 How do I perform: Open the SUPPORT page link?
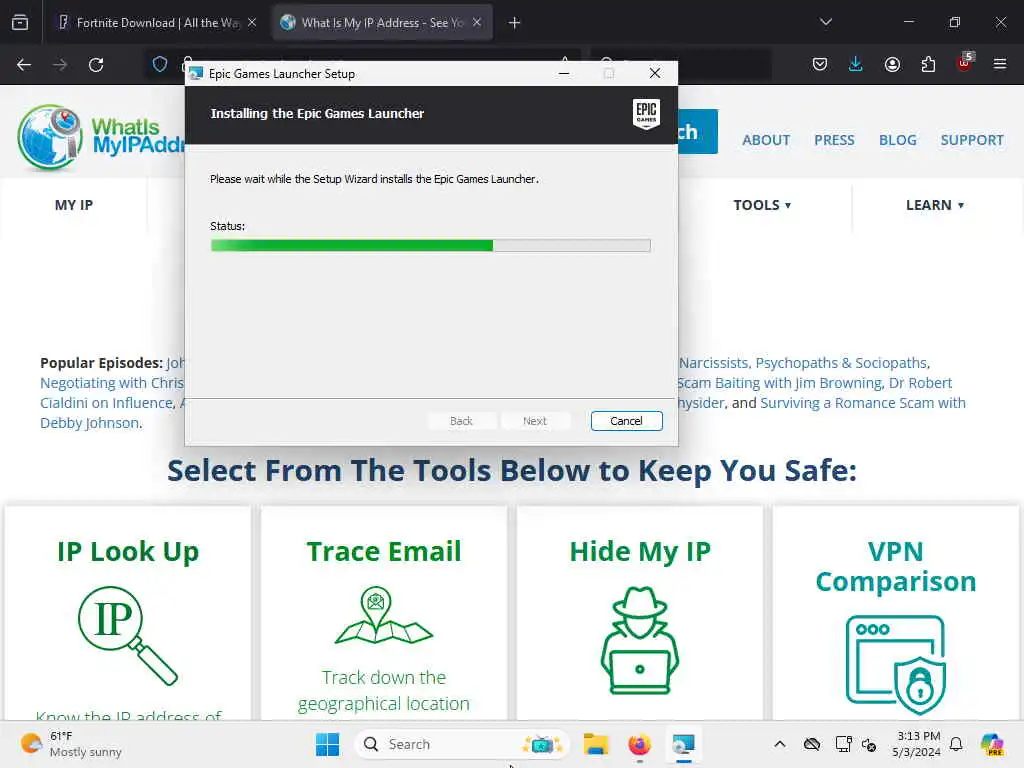[972, 140]
